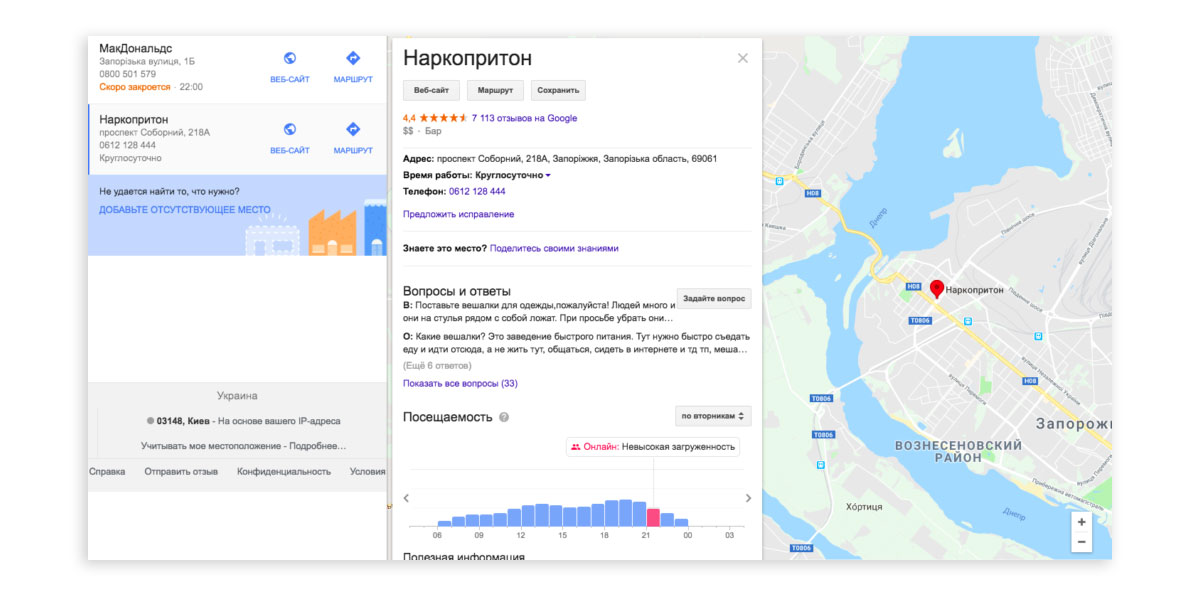
Task: Zoom out on the map
Action: point(1080,542)
